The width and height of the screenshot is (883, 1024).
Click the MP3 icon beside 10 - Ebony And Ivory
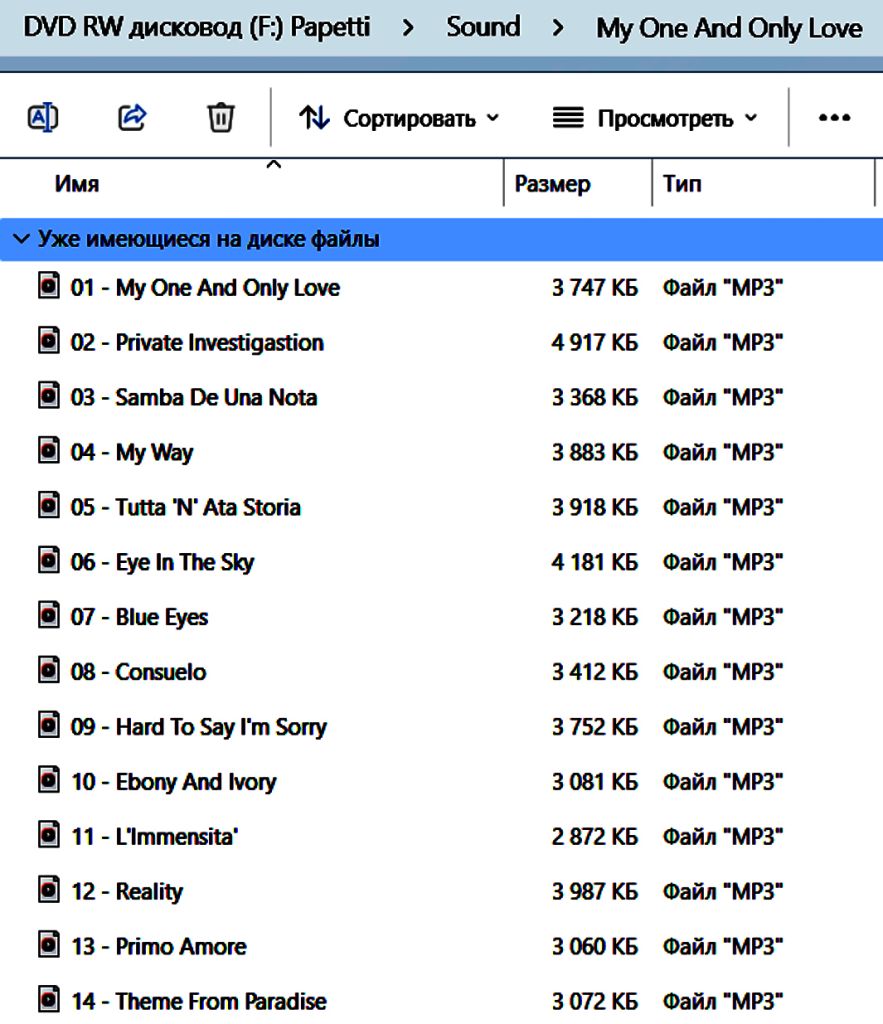click(x=49, y=779)
